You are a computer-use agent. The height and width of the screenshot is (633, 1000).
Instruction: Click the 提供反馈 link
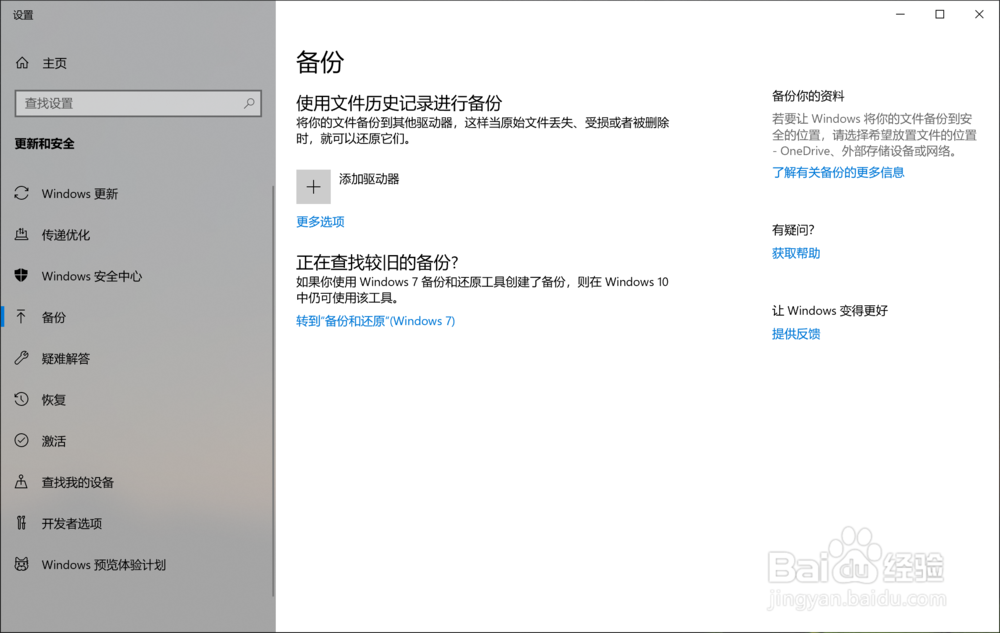point(796,333)
